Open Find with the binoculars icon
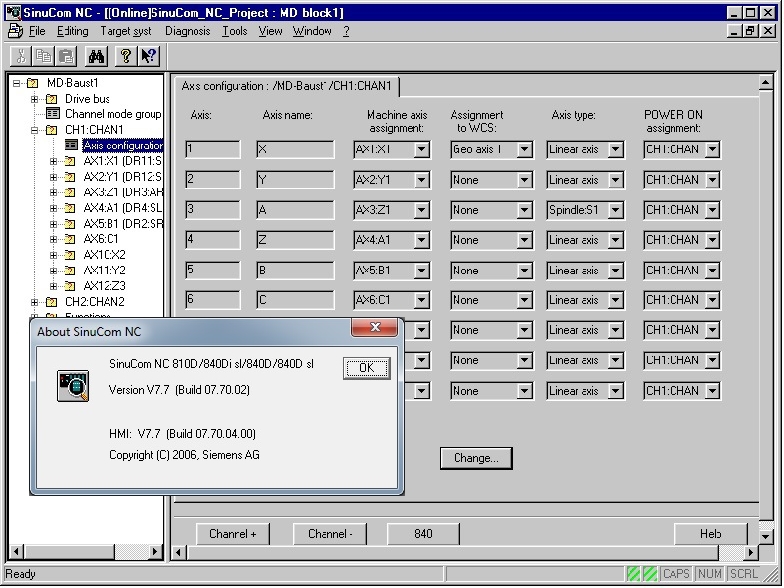 point(96,56)
